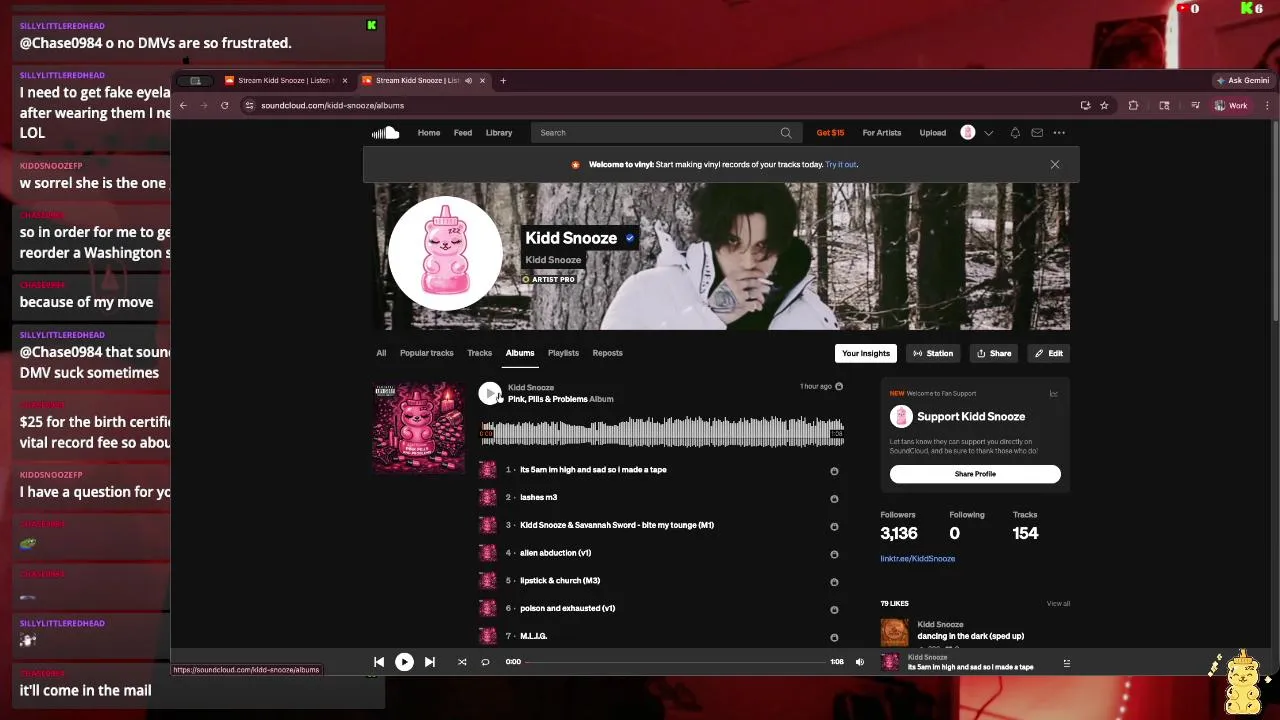Toggle repeat in the bottom player
The image size is (1280, 720).
485,661
